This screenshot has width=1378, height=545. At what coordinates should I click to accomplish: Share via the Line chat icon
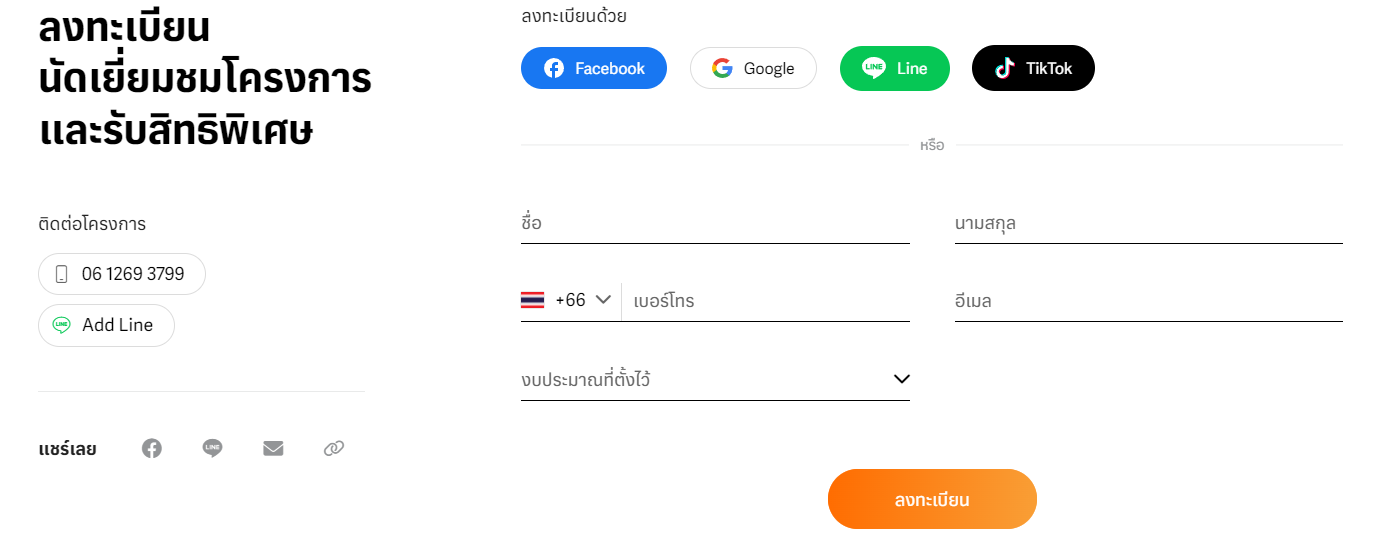point(212,449)
